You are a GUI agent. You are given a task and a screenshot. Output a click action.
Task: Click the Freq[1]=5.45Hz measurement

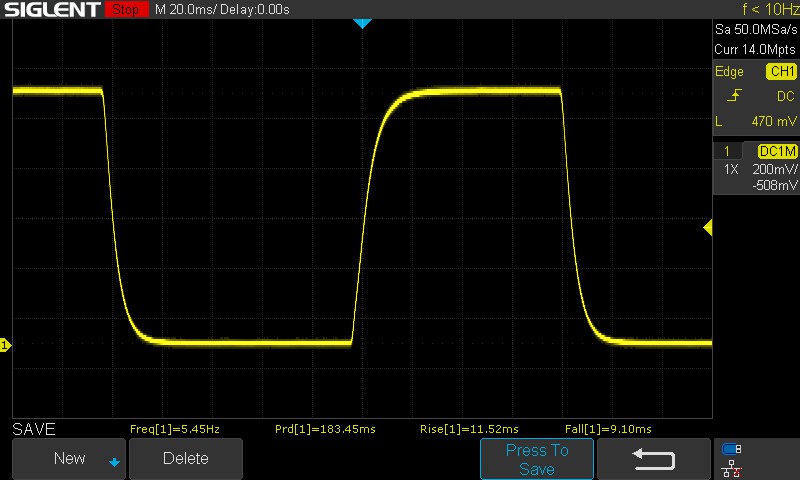[x=175, y=429]
